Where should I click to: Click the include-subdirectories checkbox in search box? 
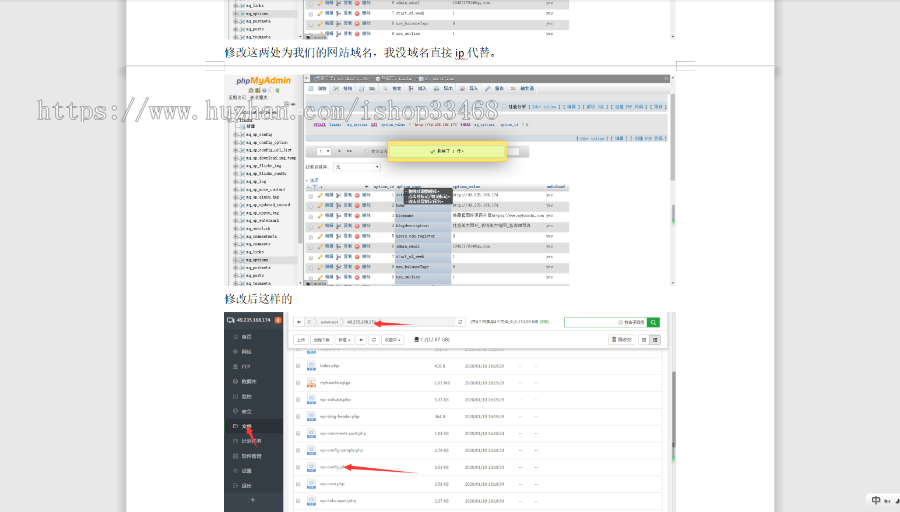coord(620,323)
